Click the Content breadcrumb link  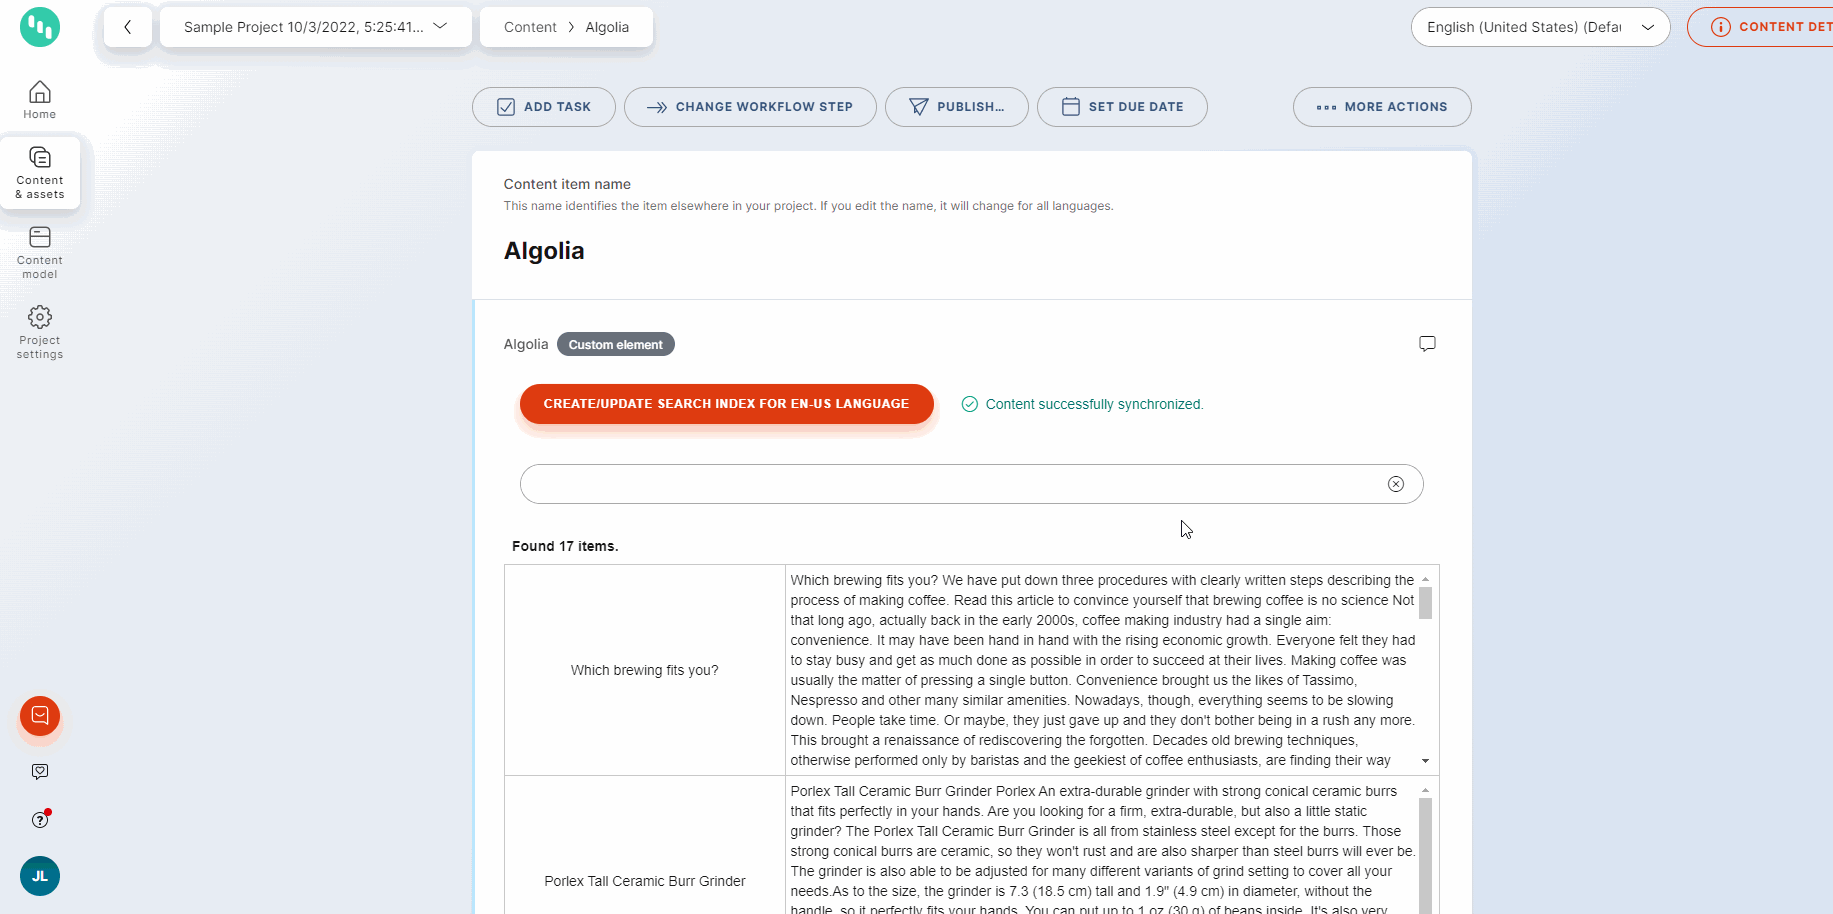(x=530, y=27)
